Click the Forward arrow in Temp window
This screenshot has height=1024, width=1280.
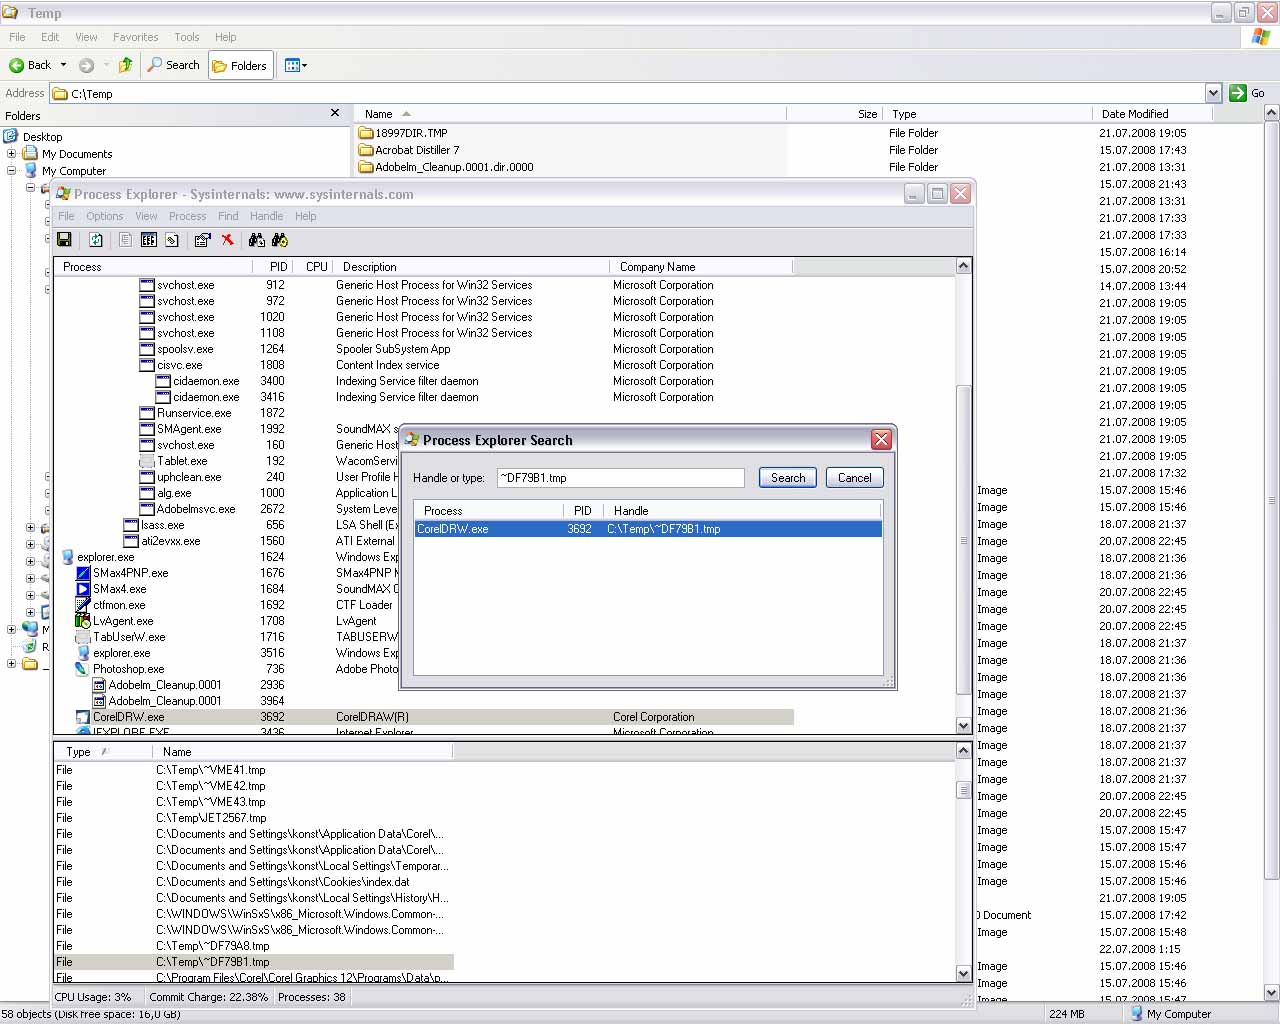pyautogui.click(x=87, y=65)
